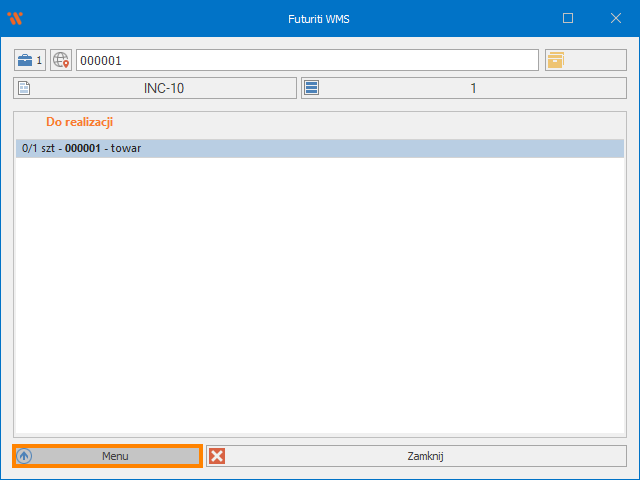The image size is (640, 480).
Task: Focus the code input field containing 000001
Action: [307, 60]
